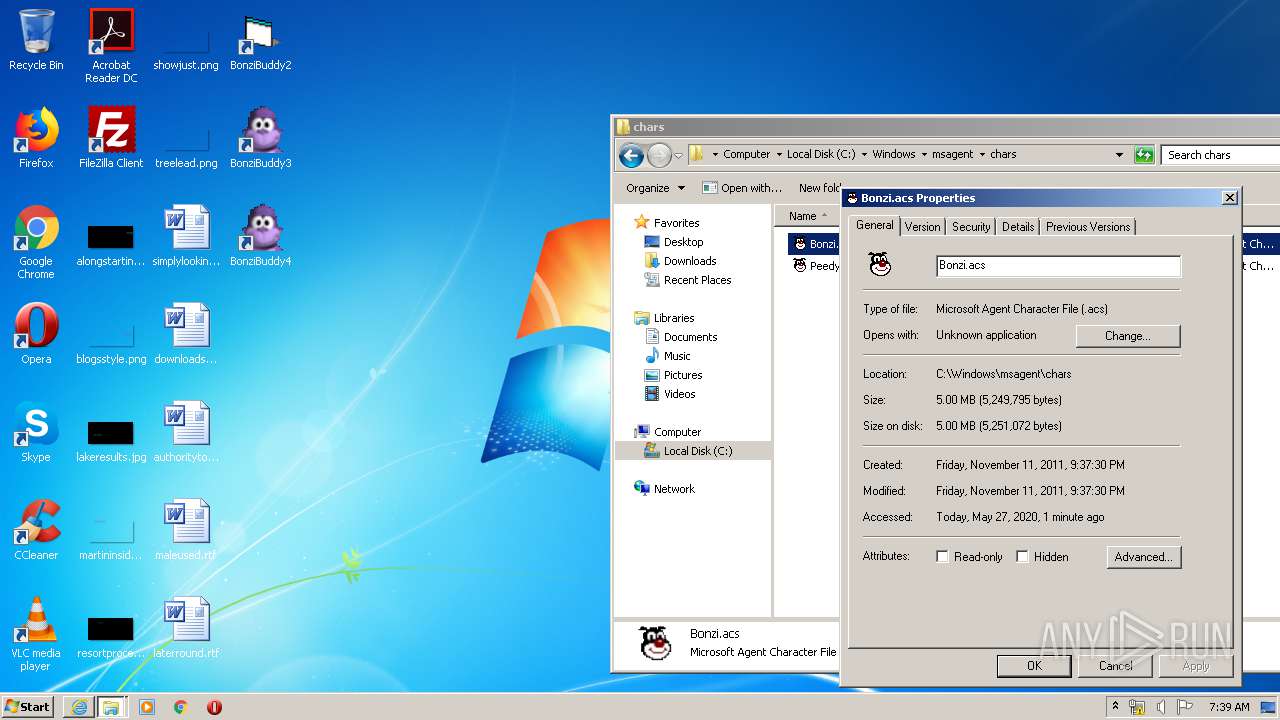The width and height of the screenshot is (1280, 720).
Task: Open Recent Places in navigation pane
Action: (687, 280)
